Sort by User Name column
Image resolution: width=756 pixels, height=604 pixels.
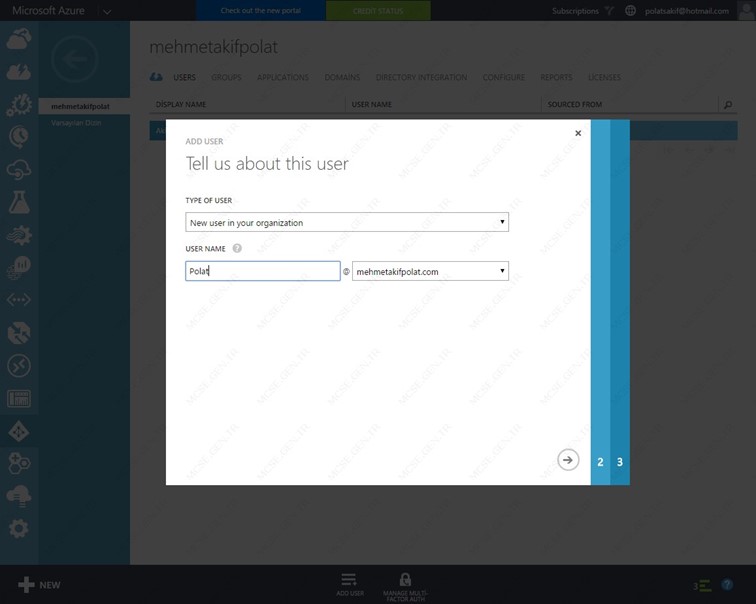point(371,104)
